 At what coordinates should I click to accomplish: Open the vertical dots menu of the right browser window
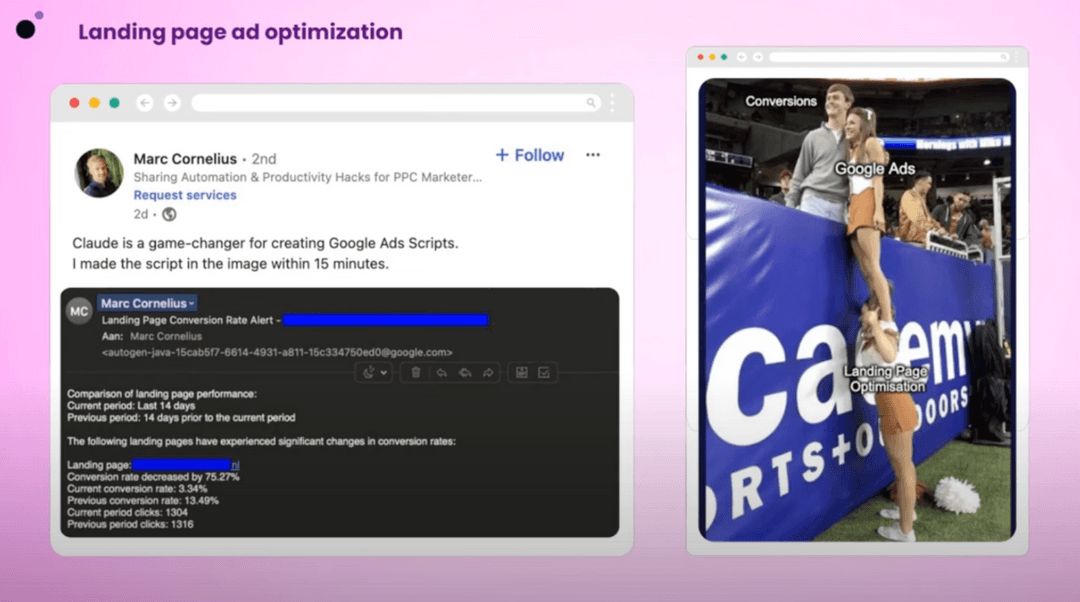pyautogui.click(x=1017, y=57)
